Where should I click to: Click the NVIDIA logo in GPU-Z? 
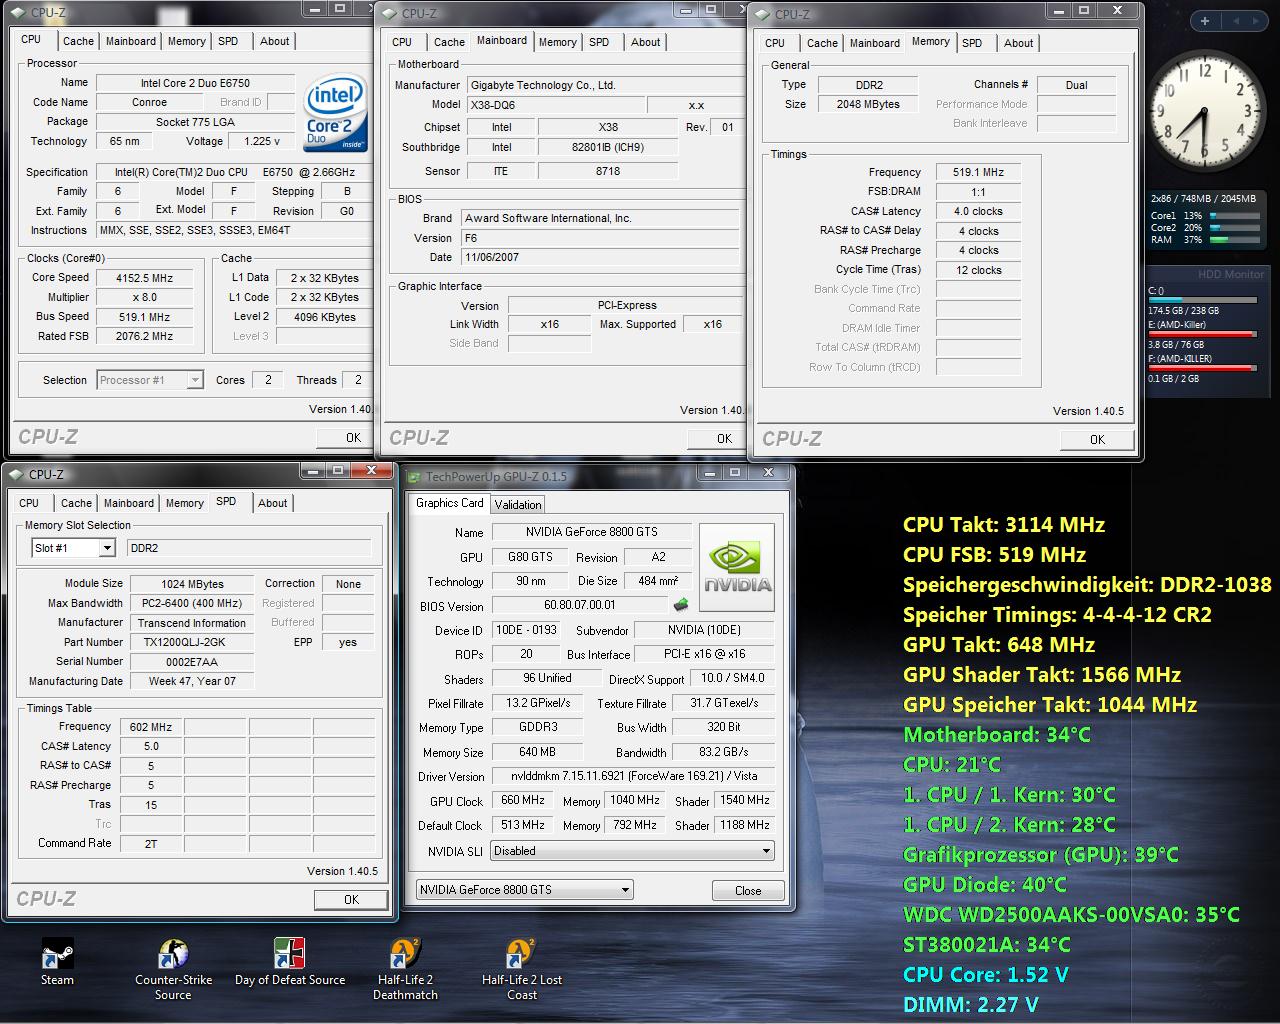[737, 567]
